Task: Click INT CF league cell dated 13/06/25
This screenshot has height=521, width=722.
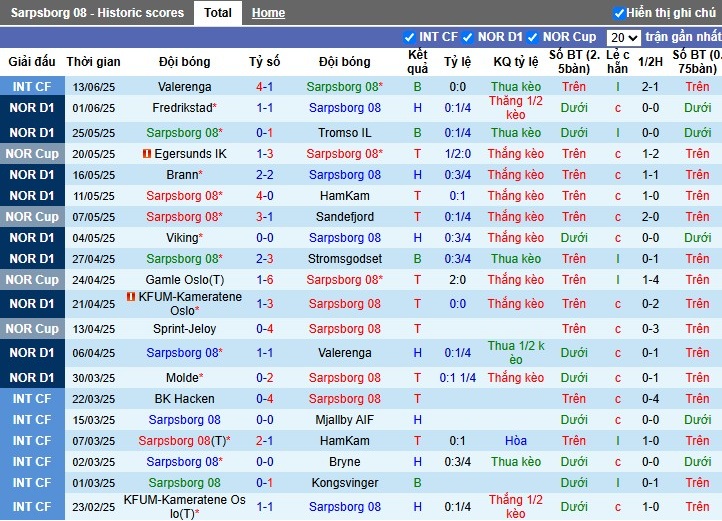Action: click(32, 87)
